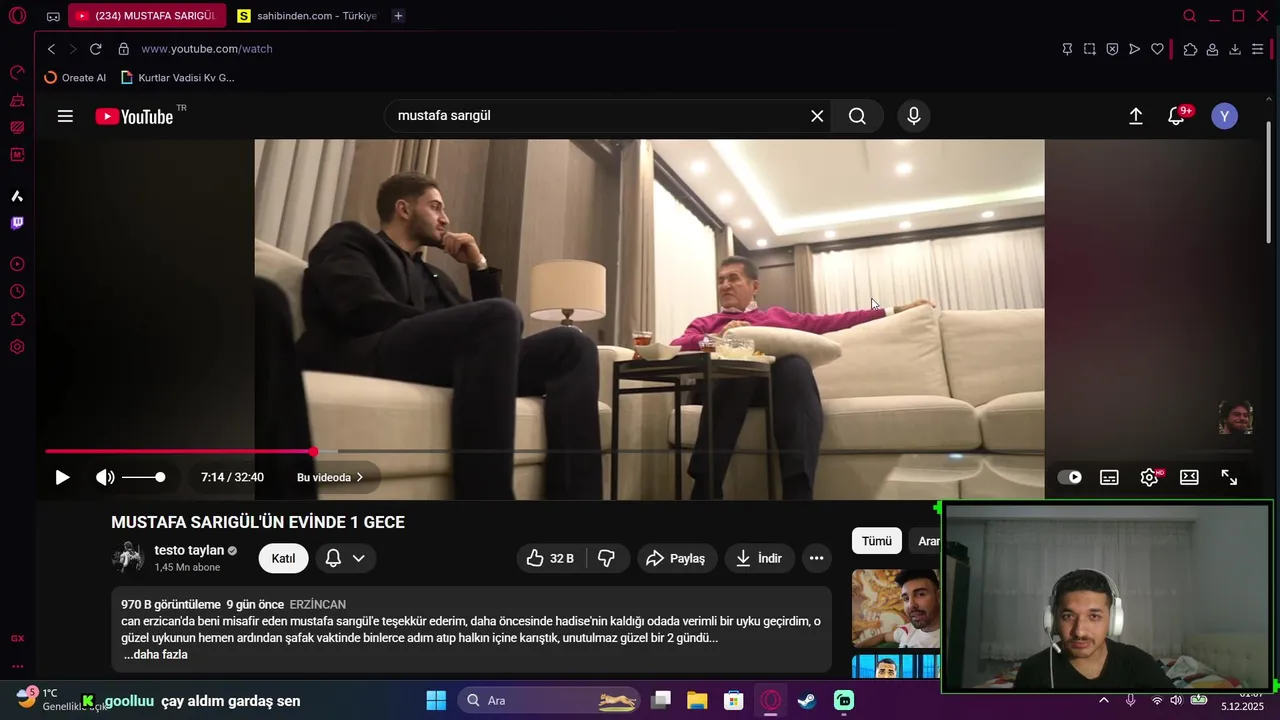The height and width of the screenshot is (720, 1280).
Task: Open notification bell dropdown for channel
Action: [345, 558]
